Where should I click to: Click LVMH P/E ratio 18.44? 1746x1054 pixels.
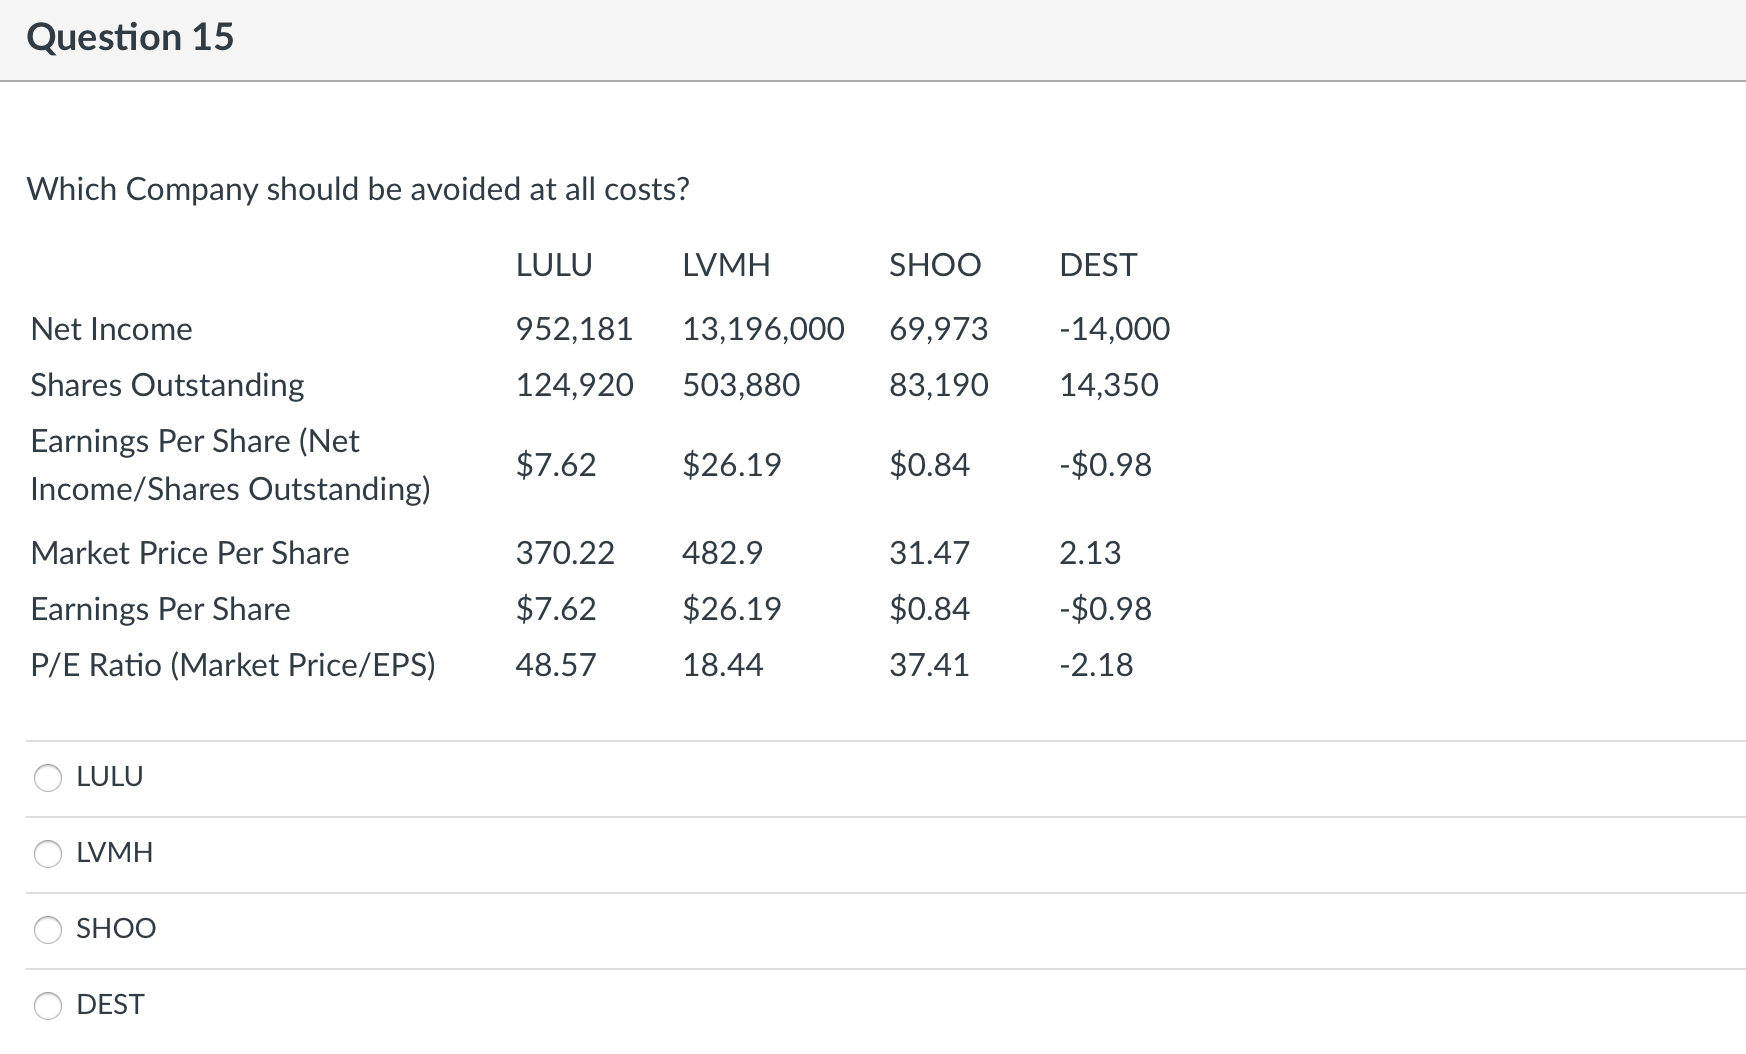[722, 665]
